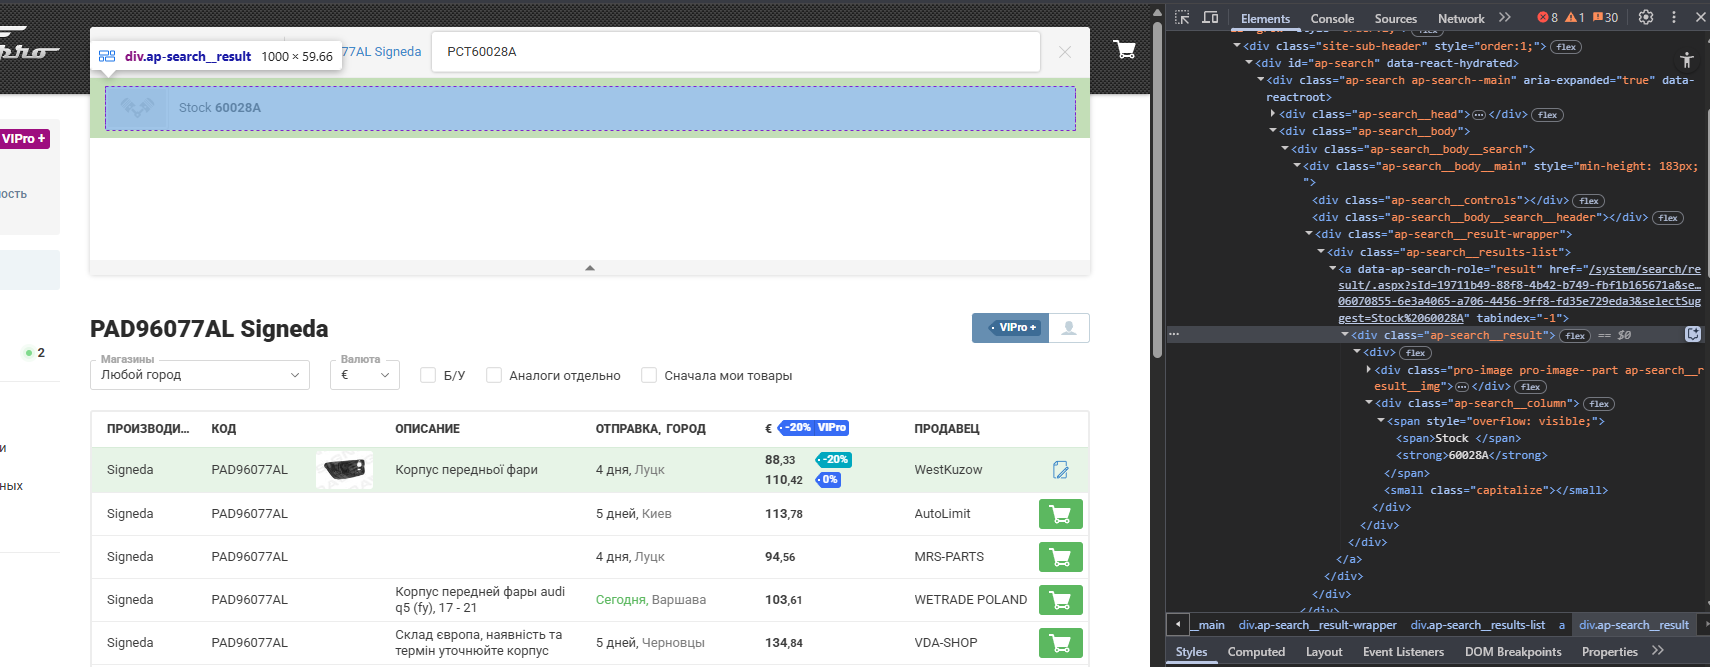Select the Computed sub-tab
Screen dimensions: 1710x667
(x=1256, y=652)
